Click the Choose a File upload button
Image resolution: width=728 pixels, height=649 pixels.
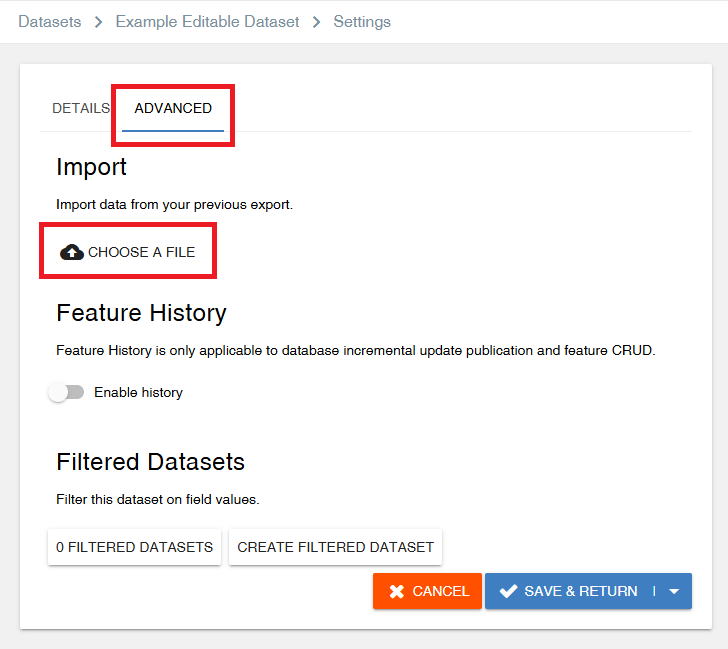click(x=128, y=252)
